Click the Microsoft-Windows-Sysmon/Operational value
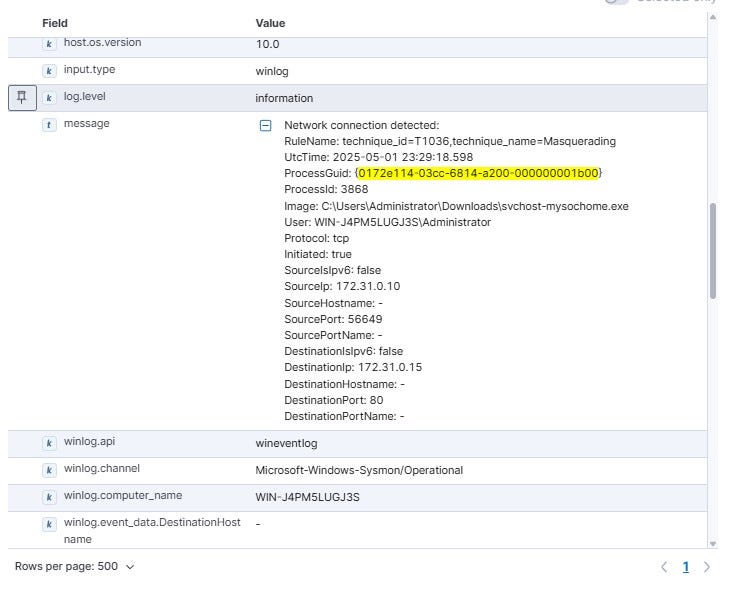The image size is (731, 592). 359,470
